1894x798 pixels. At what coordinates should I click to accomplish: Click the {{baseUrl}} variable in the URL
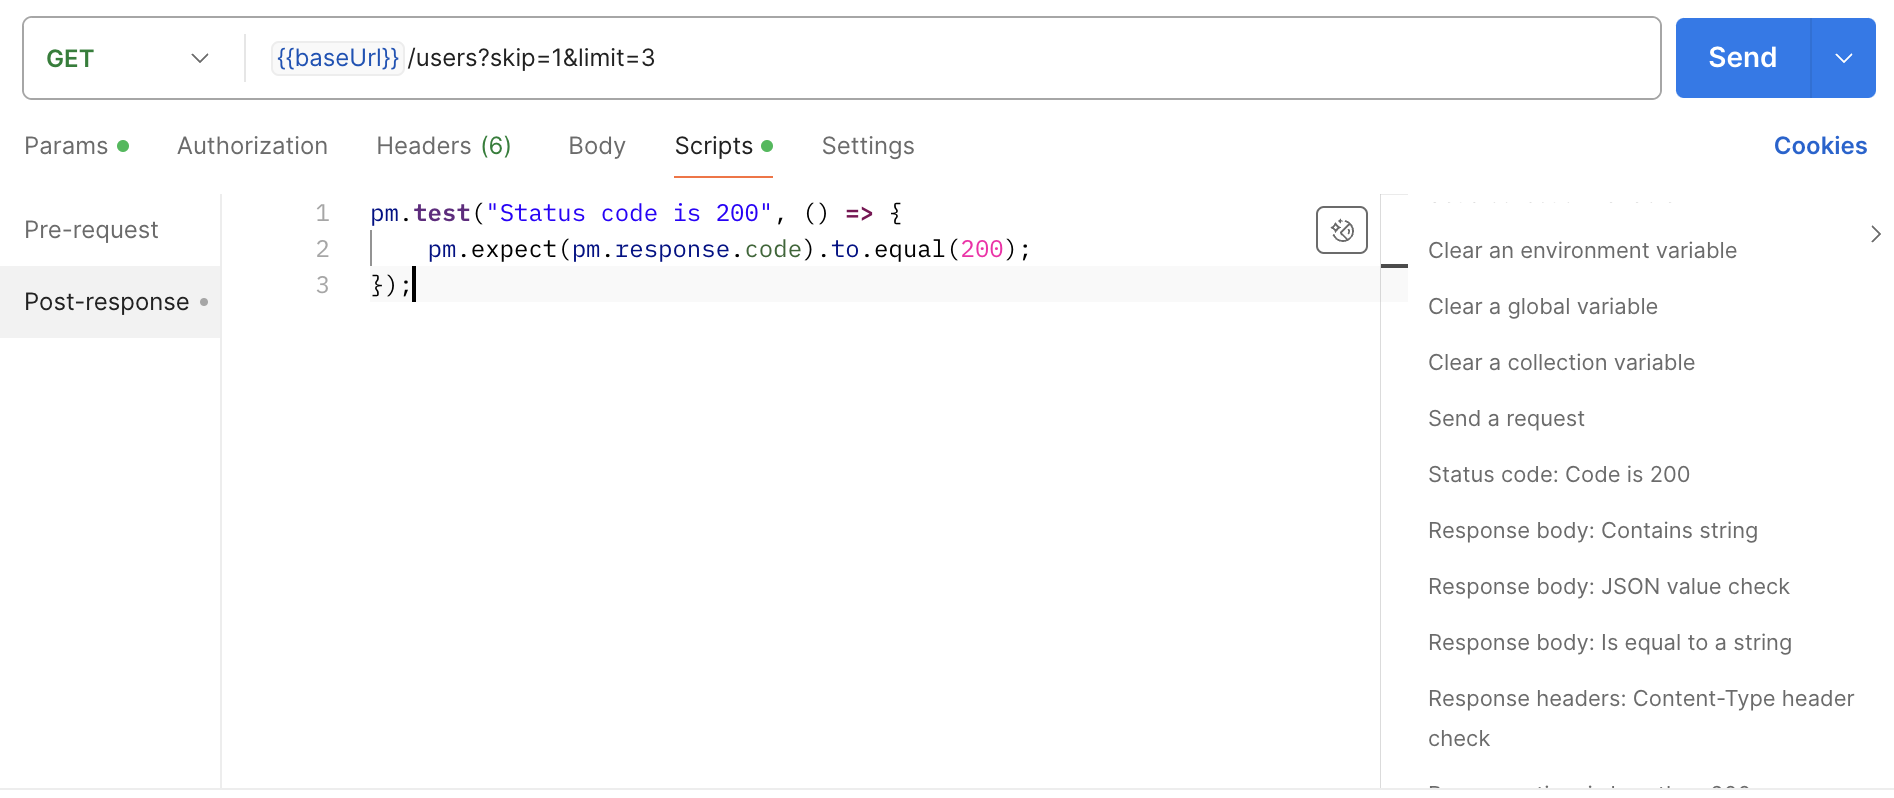(337, 58)
